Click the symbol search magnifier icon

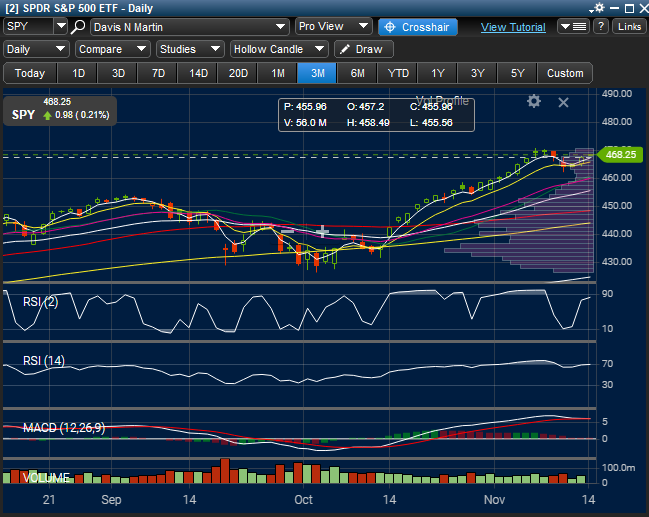point(78,27)
